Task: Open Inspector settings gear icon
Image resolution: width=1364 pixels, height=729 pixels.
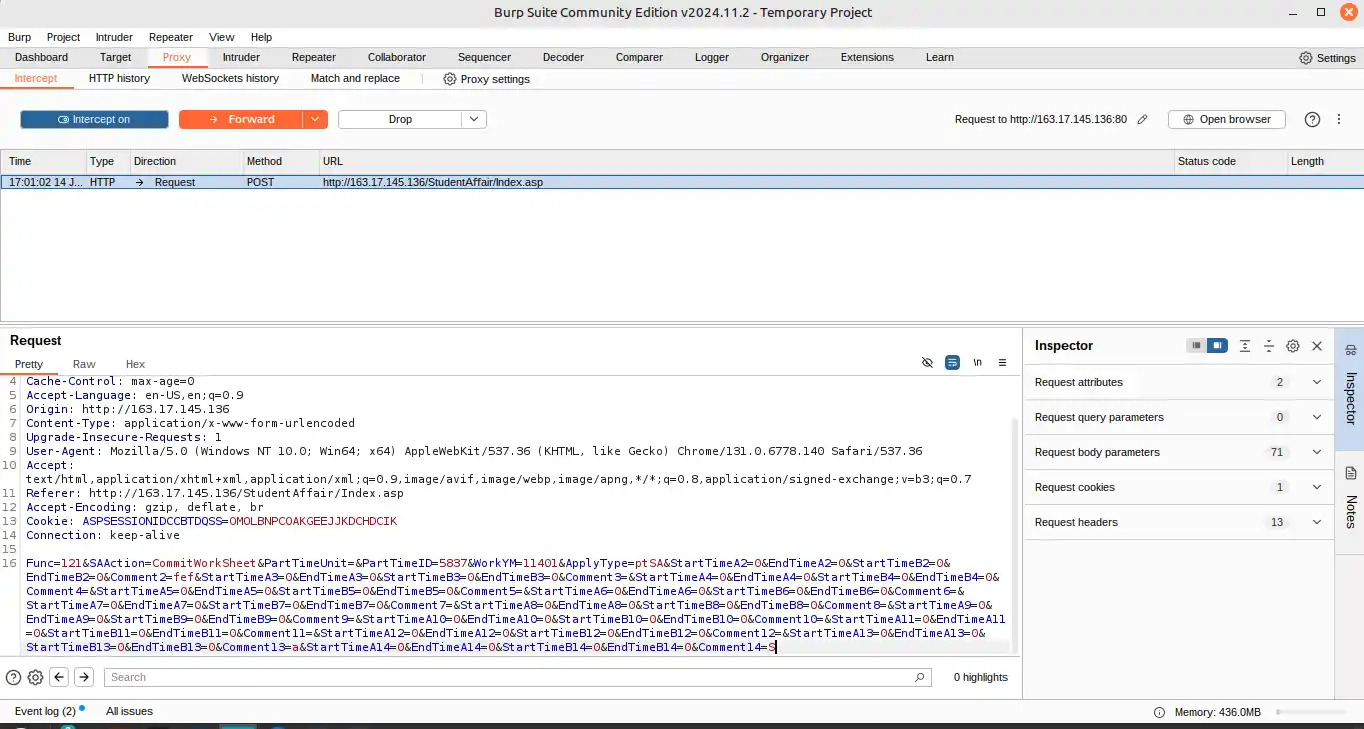Action: (x=1293, y=346)
